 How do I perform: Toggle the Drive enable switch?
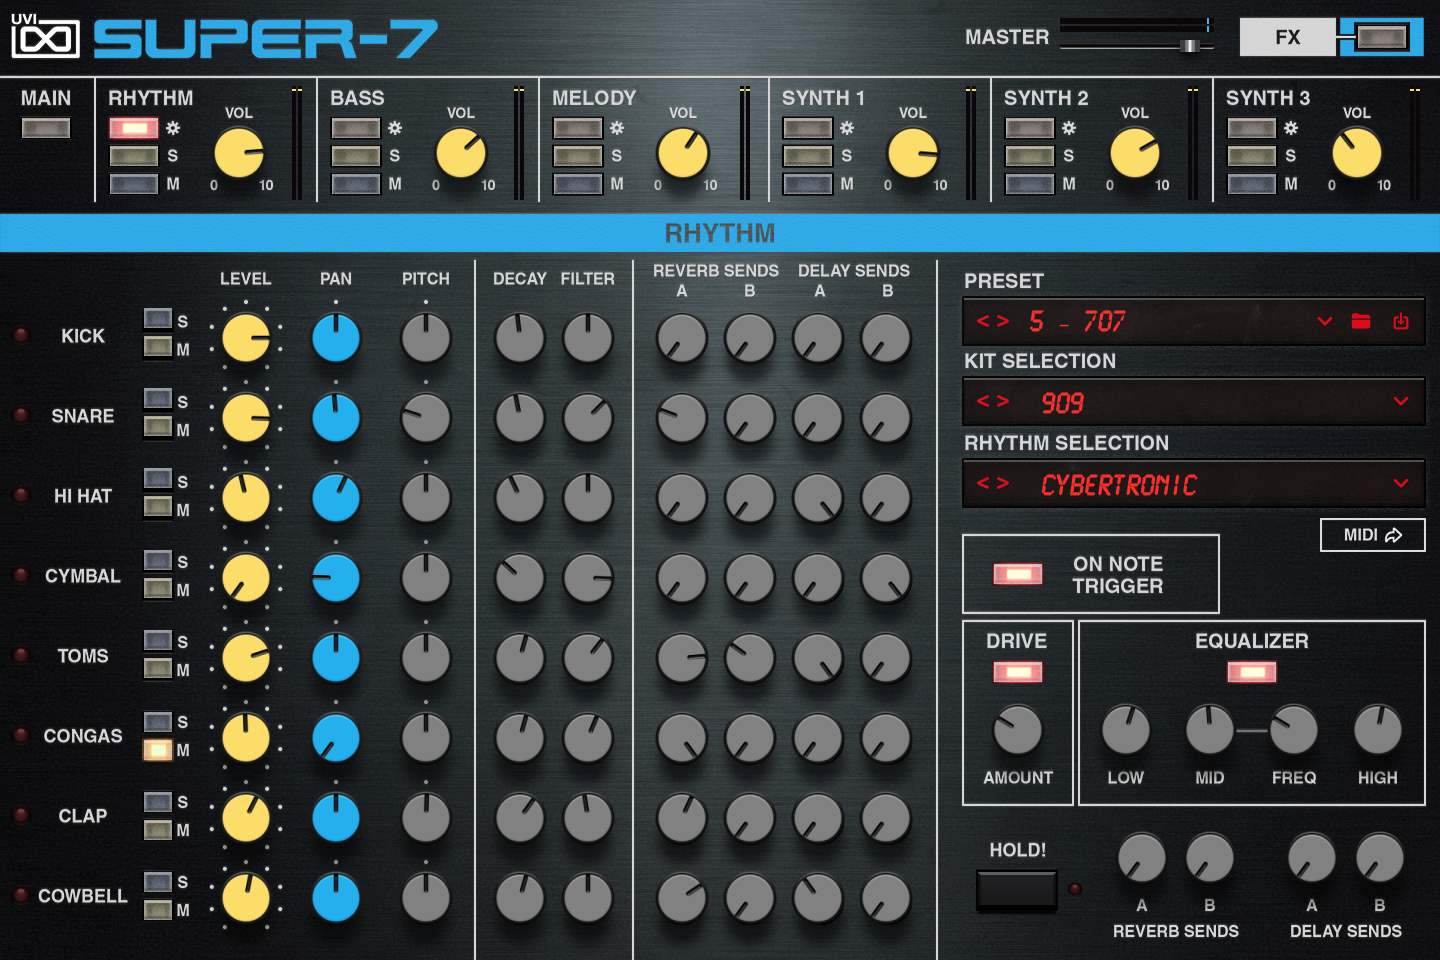[x=1018, y=672]
